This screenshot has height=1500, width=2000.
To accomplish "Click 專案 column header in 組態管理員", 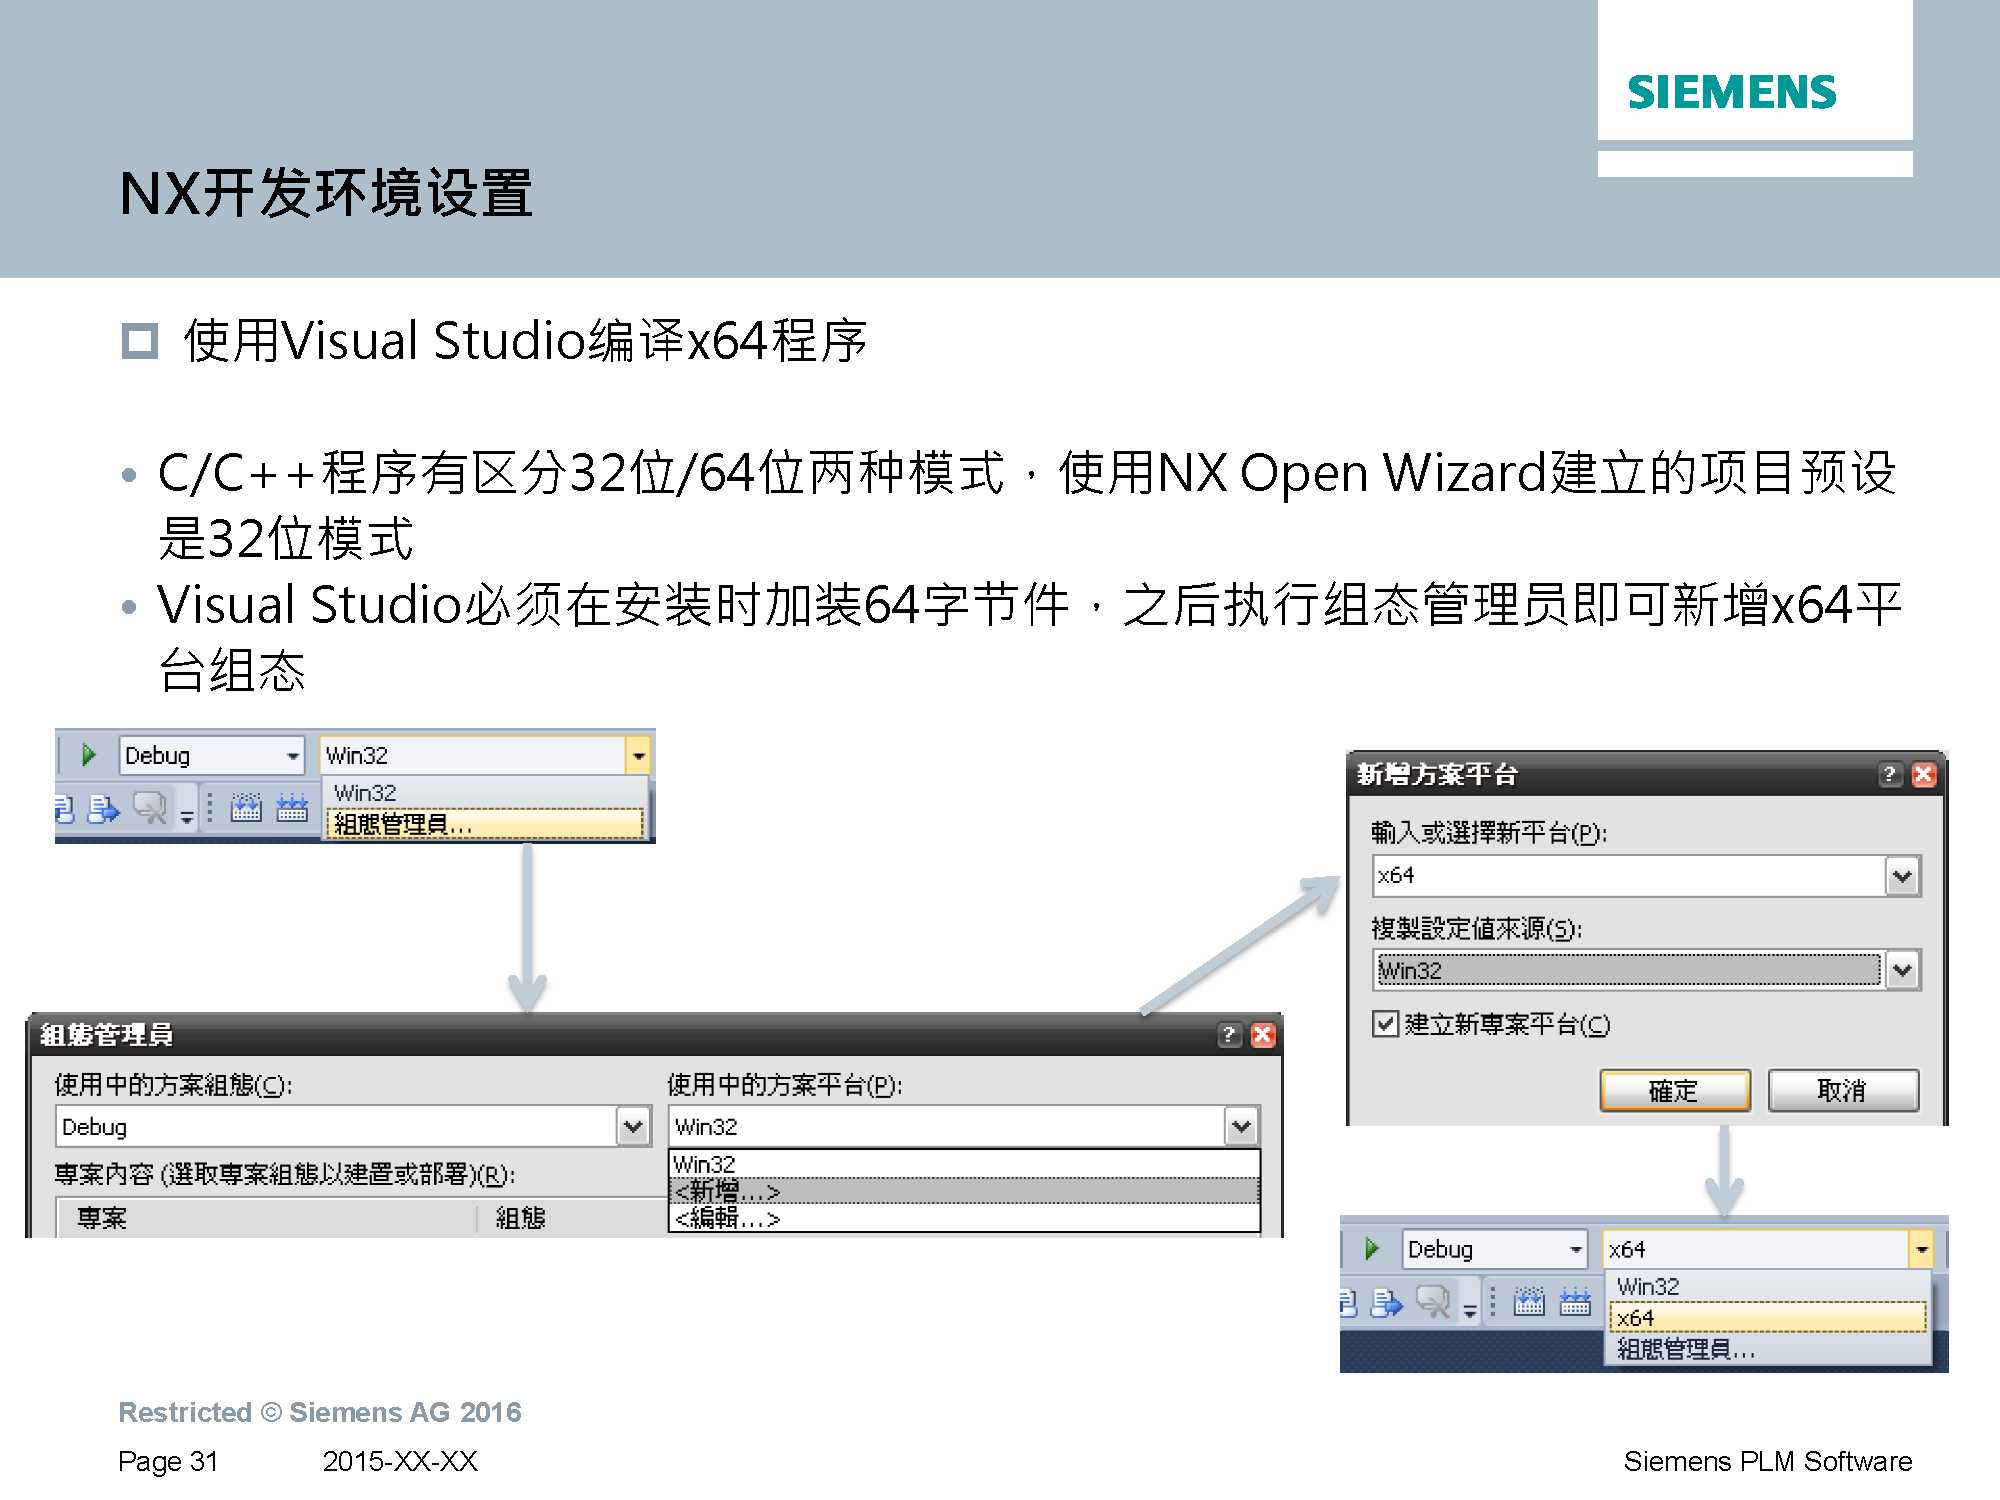I will (103, 1218).
